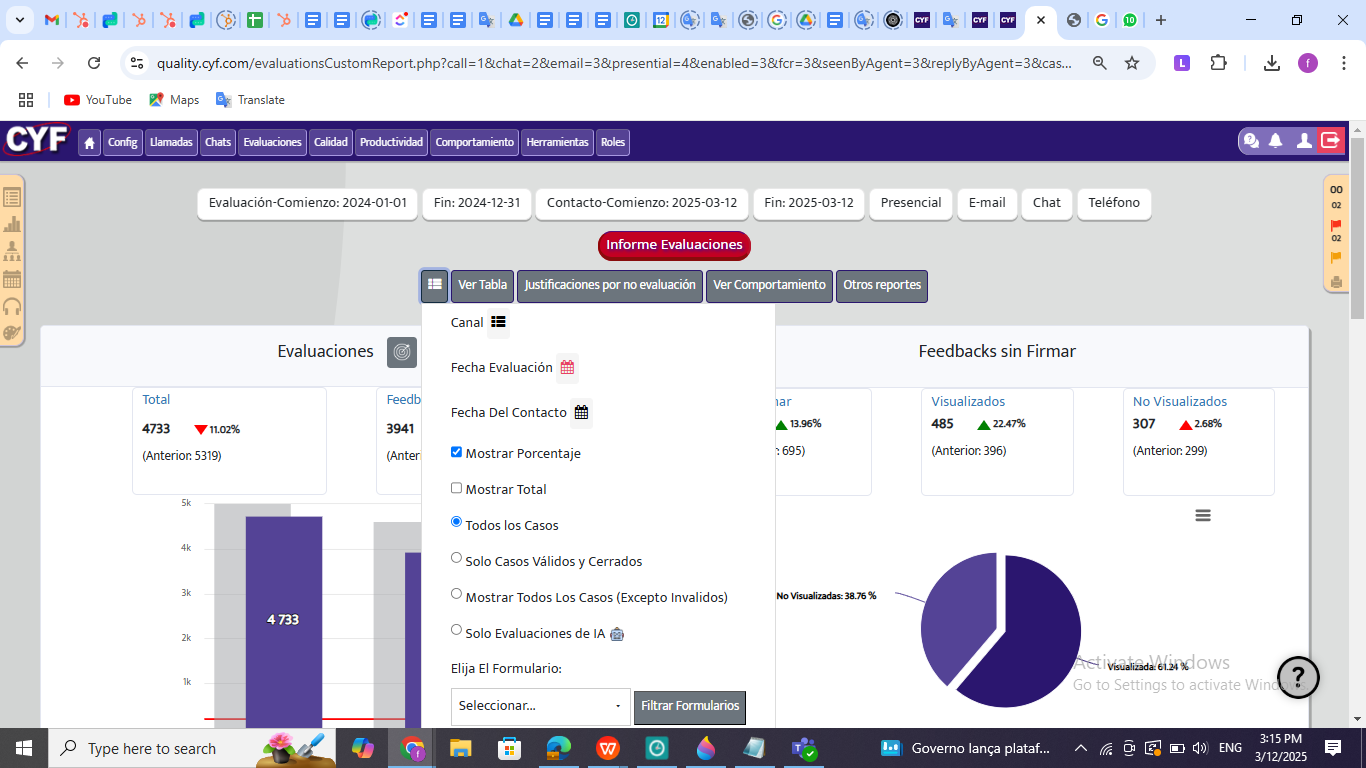
Task: Go to CYF home via house icon
Action: [x=90, y=142]
